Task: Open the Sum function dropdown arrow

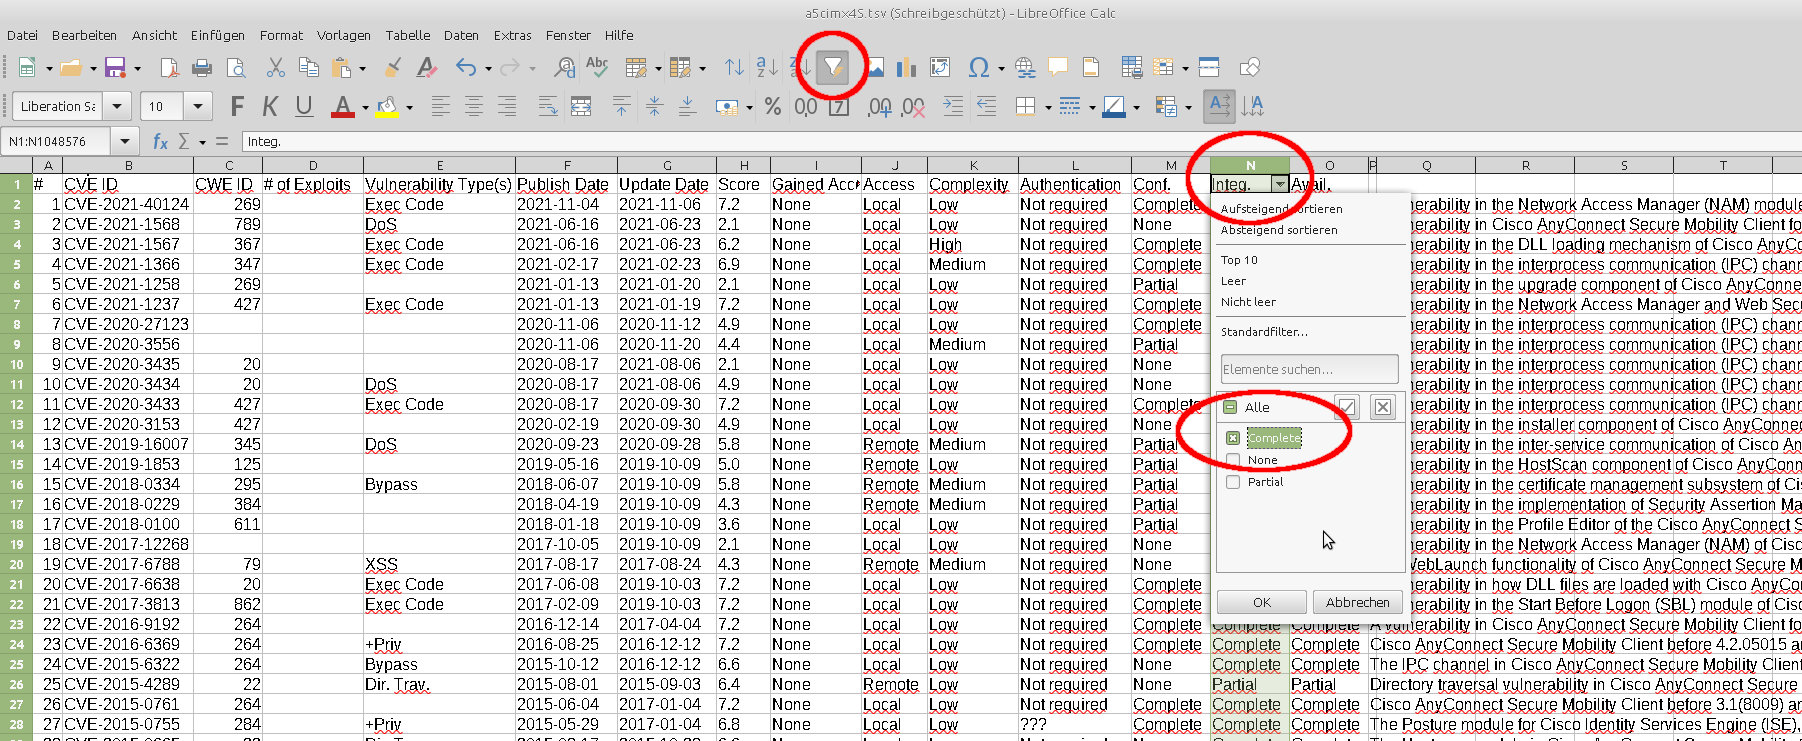Action: pos(202,142)
